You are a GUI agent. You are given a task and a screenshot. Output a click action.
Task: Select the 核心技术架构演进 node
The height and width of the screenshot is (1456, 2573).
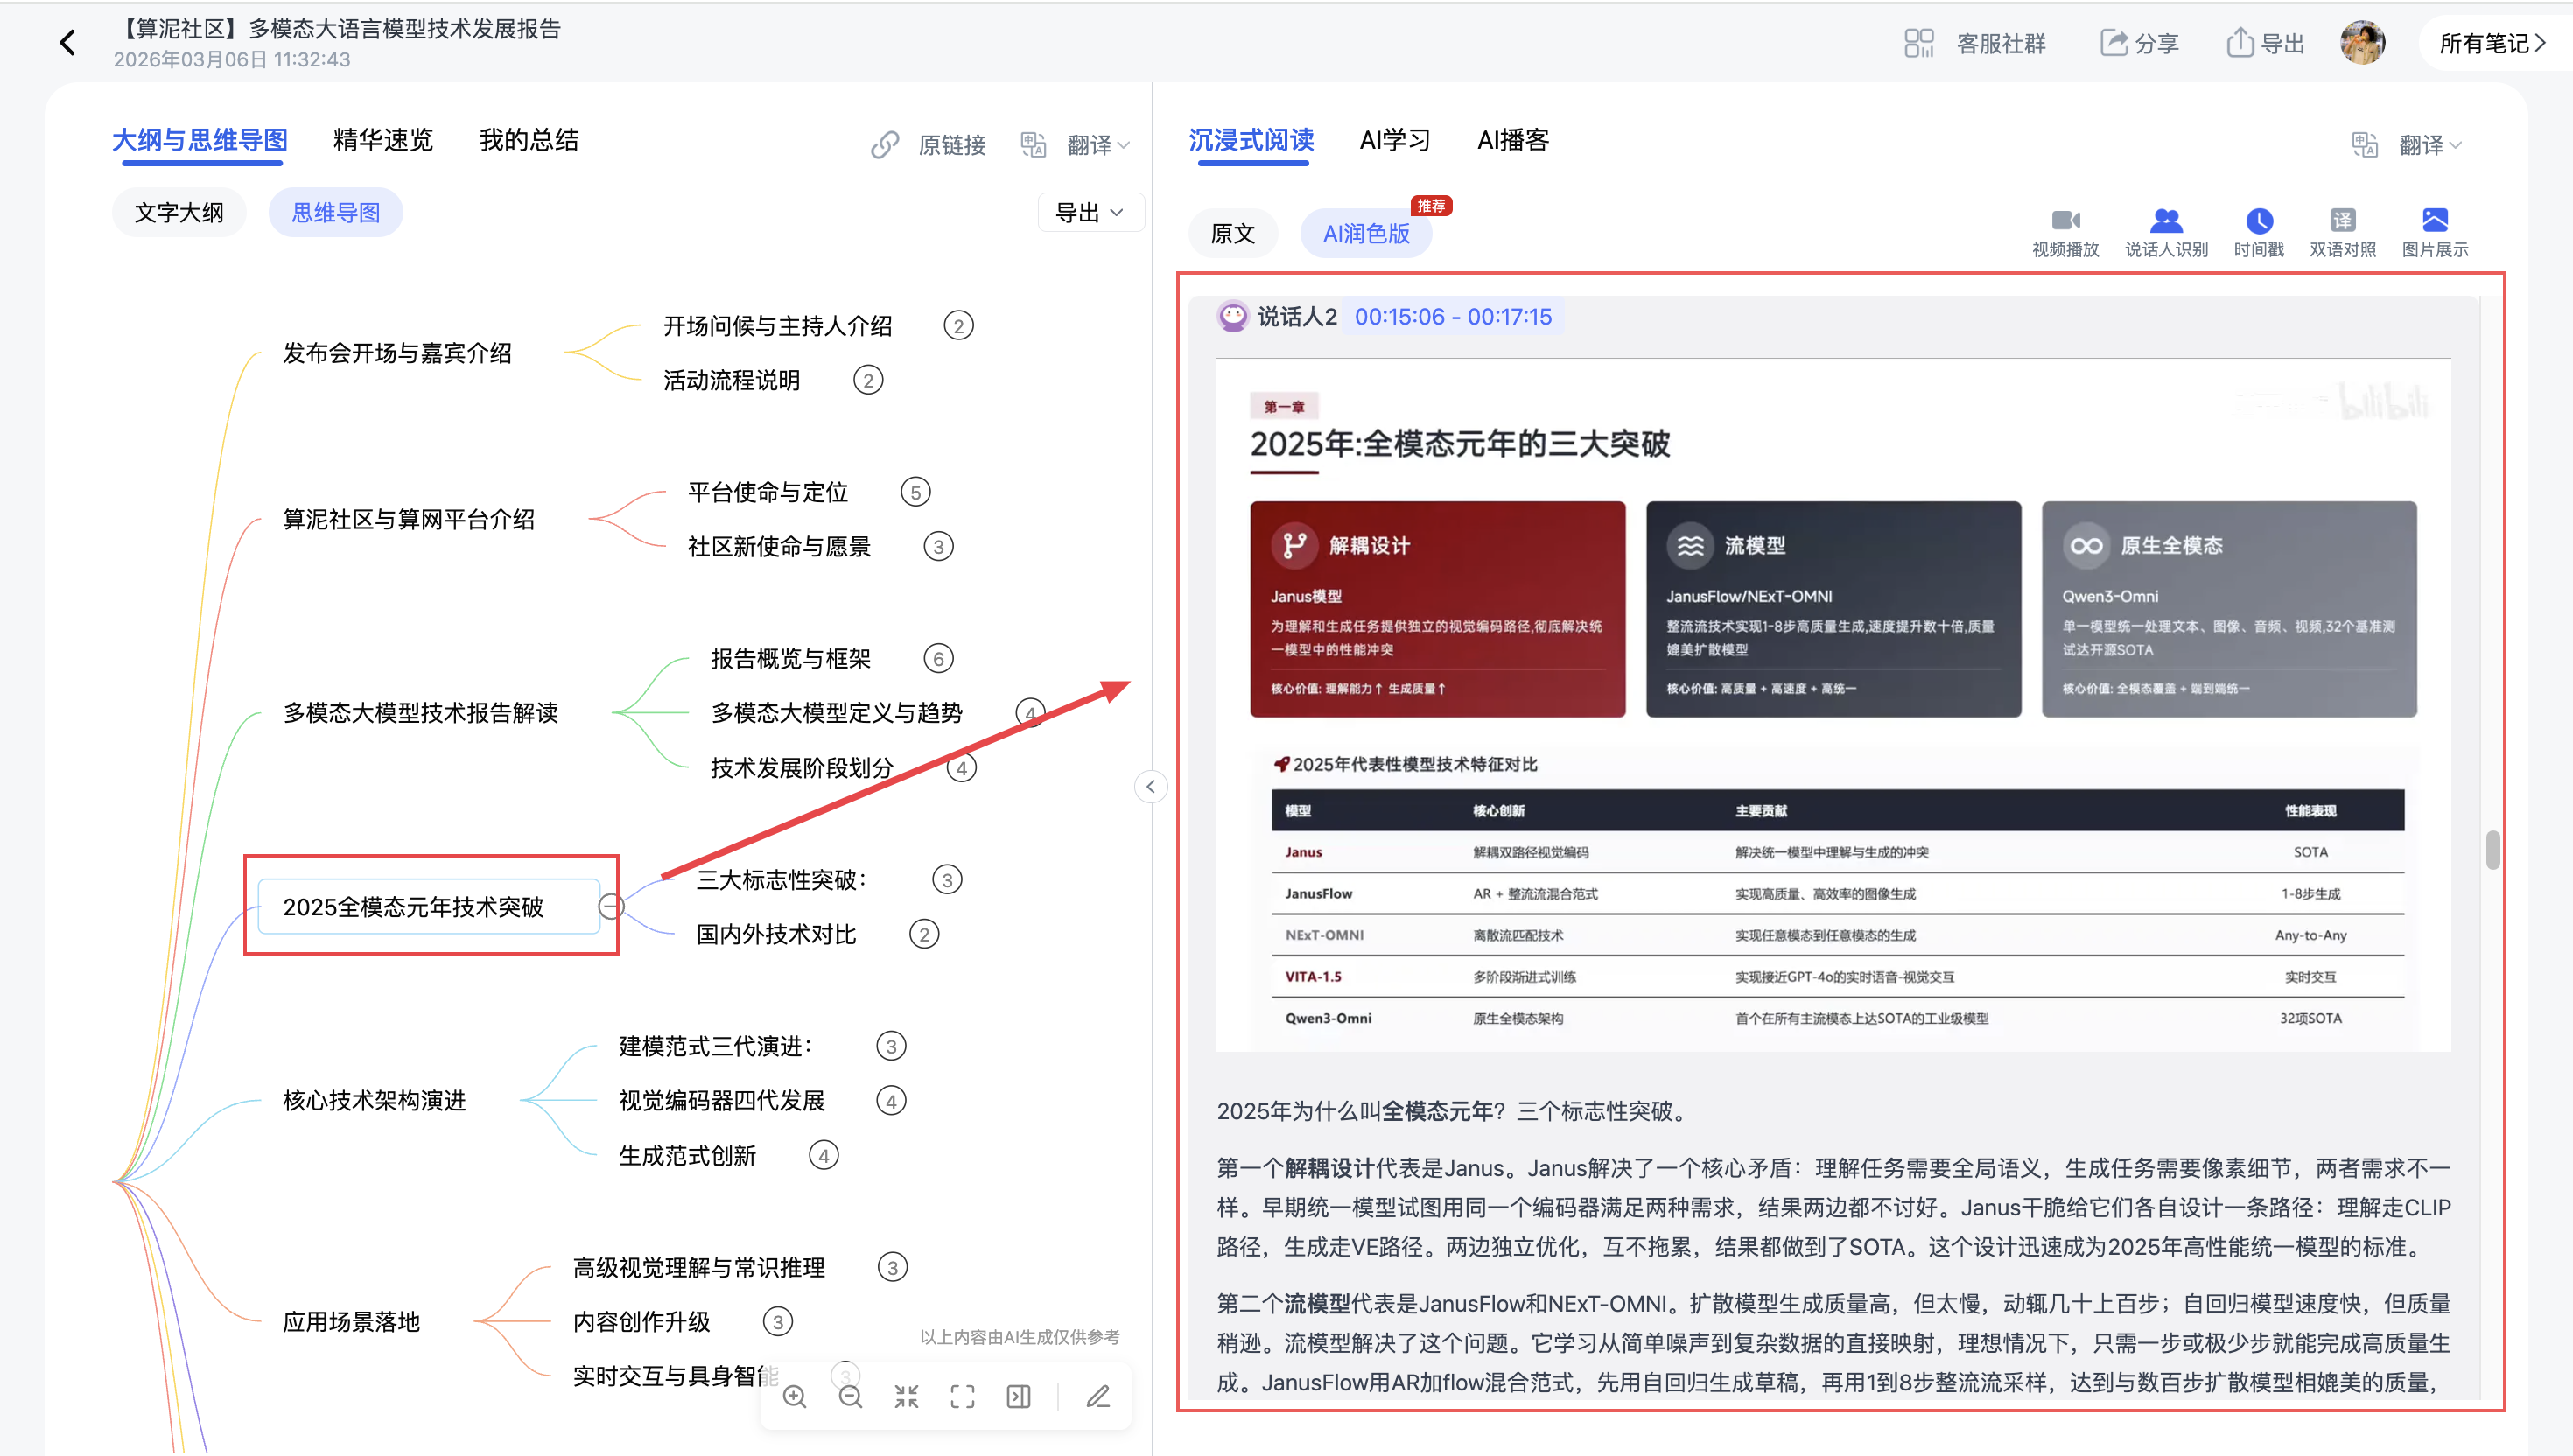[x=374, y=1100]
